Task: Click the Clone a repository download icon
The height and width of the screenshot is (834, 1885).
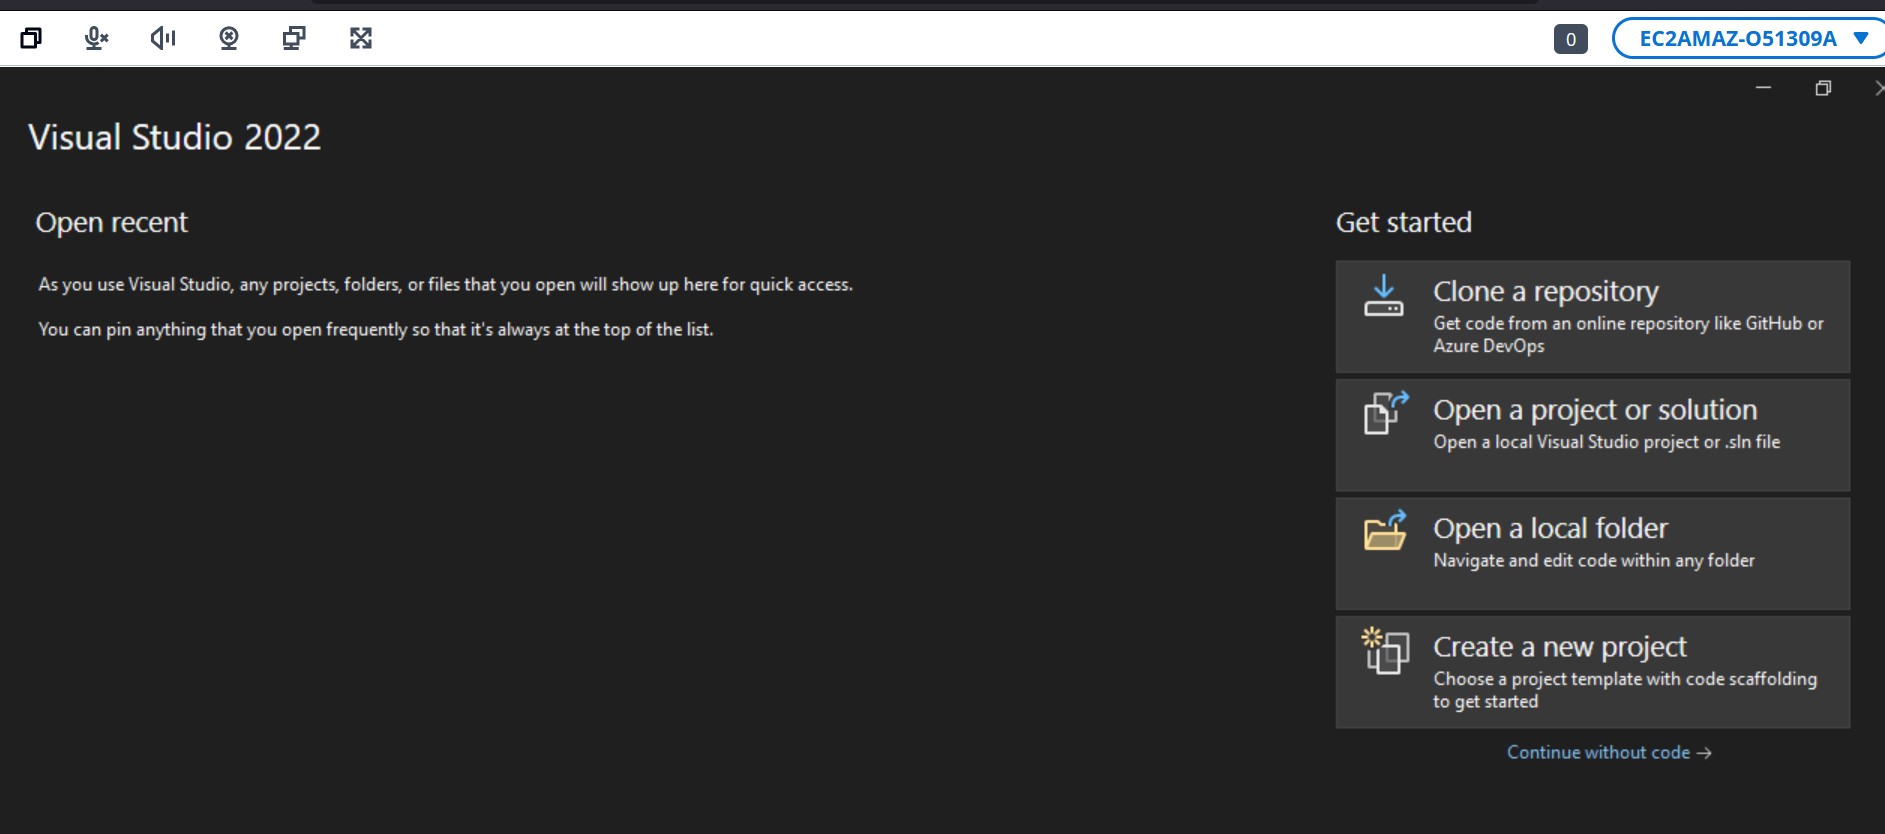Action: click(x=1384, y=296)
